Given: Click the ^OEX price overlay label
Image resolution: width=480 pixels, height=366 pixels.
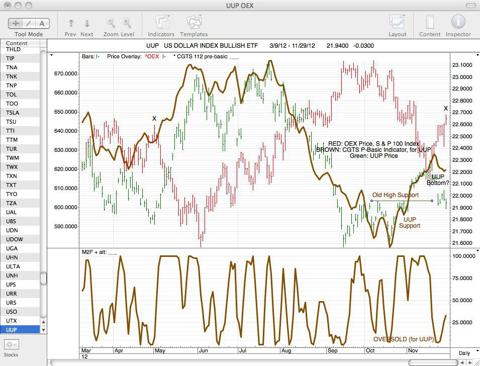Looking at the screenshot, I should [152, 56].
